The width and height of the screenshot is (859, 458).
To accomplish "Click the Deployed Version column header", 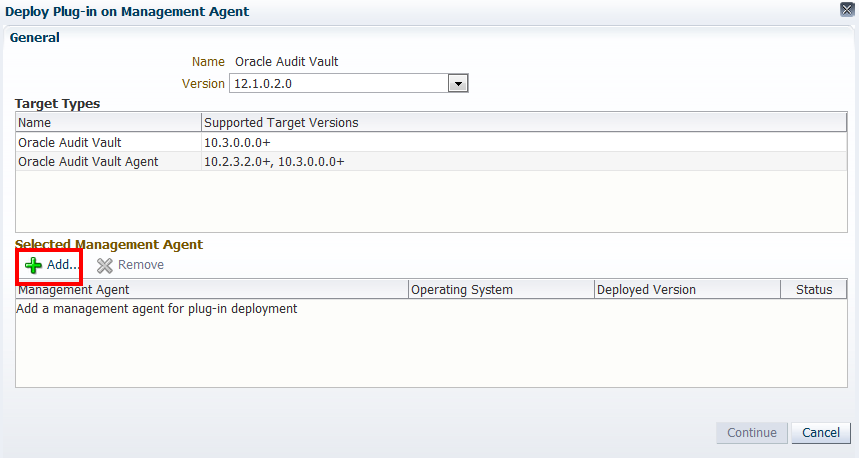I will [x=687, y=289].
